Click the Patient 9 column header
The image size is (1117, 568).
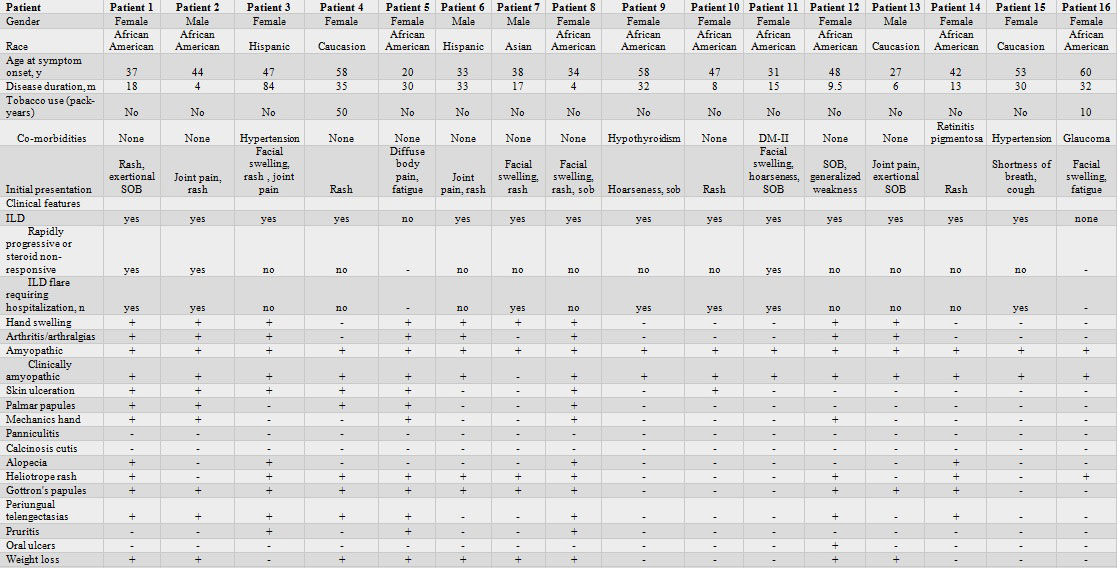[x=641, y=7]
